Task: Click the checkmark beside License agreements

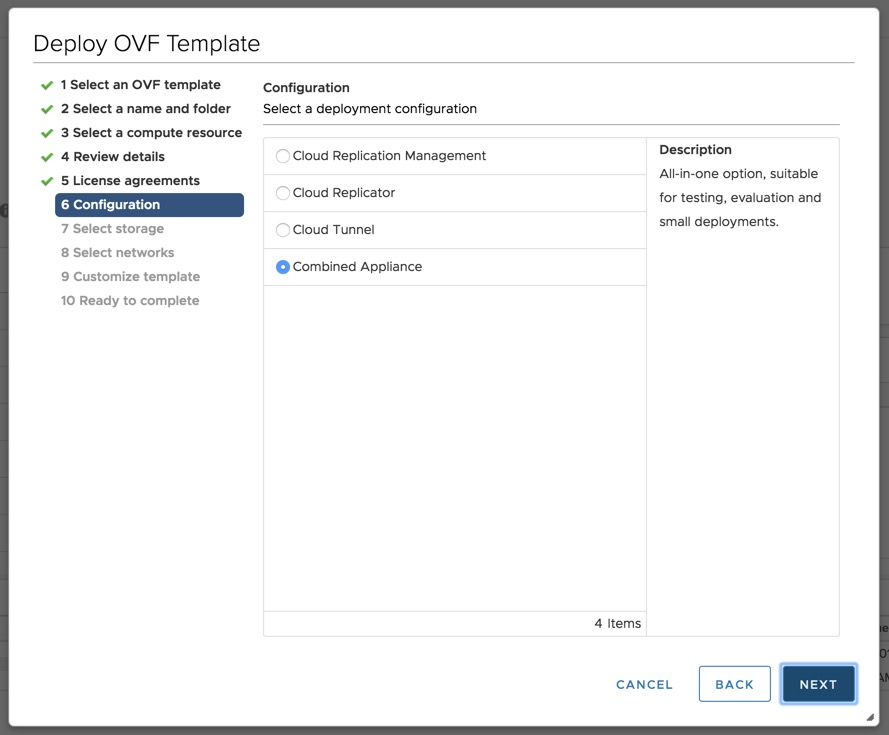Action: tap(46, 181)
